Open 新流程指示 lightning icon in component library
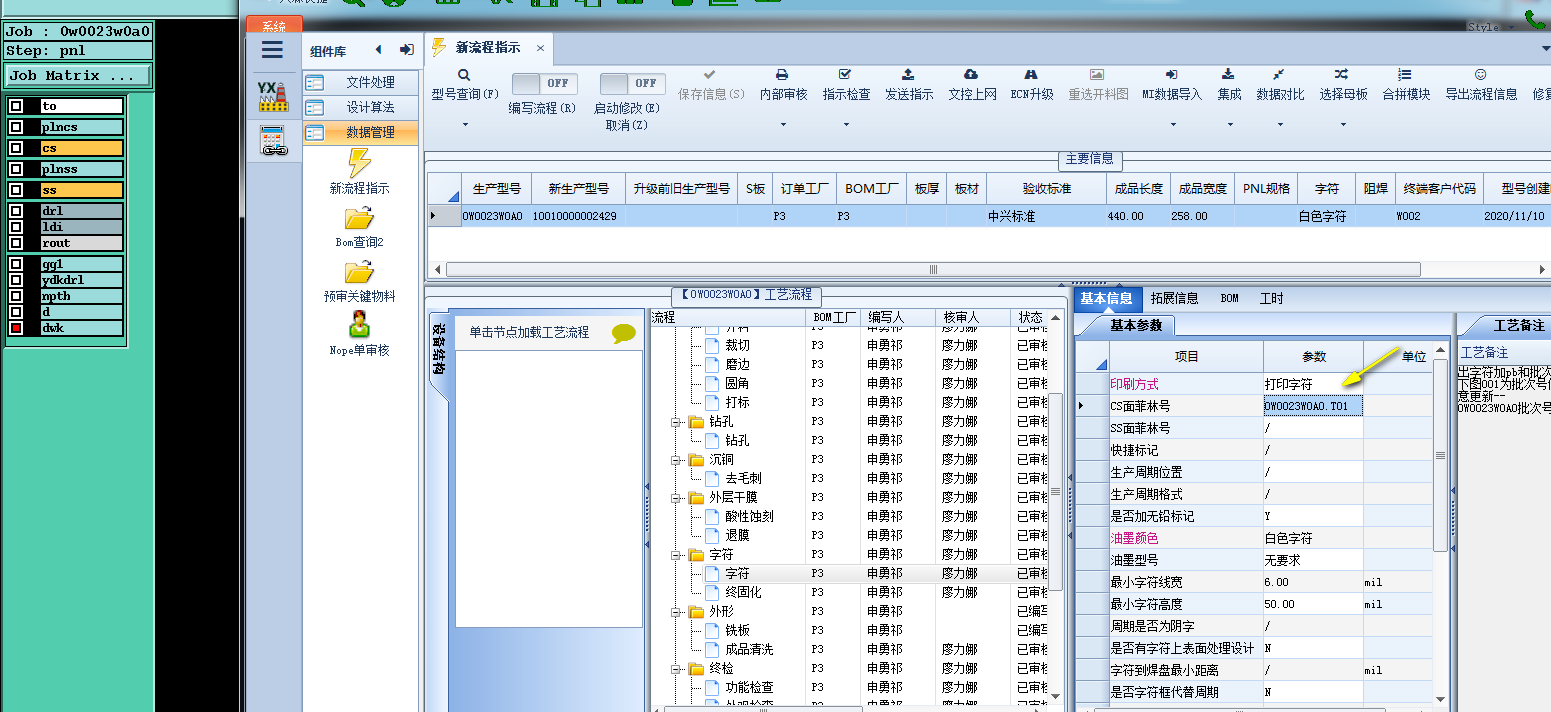The width and height of the screenshot is (1551, 712). (359, 163)
